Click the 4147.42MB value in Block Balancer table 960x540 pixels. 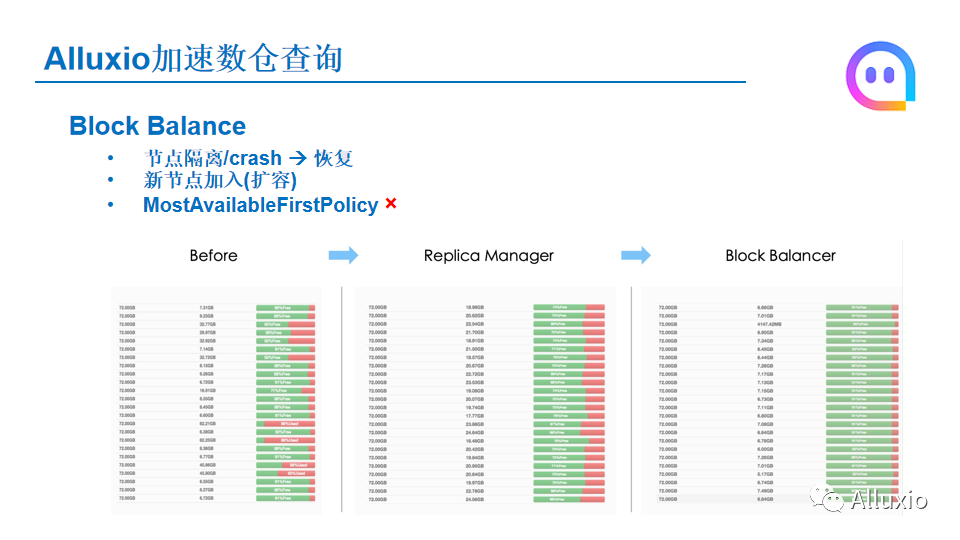(769, 324)
